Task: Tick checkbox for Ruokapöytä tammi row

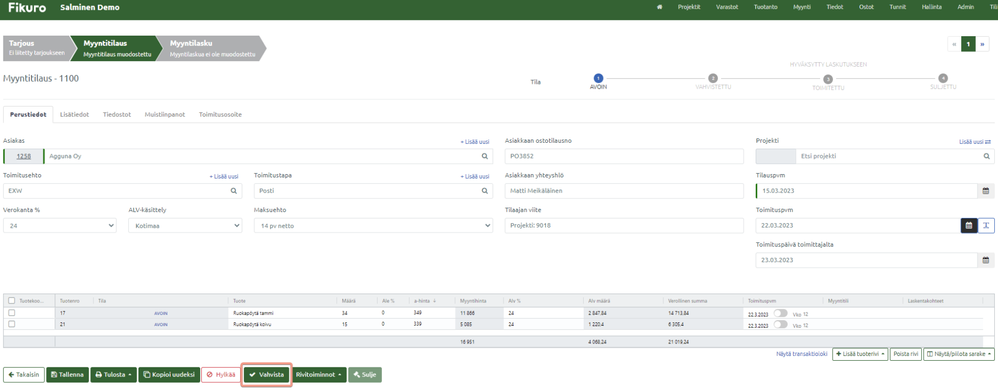Action: tap(11, 313)
